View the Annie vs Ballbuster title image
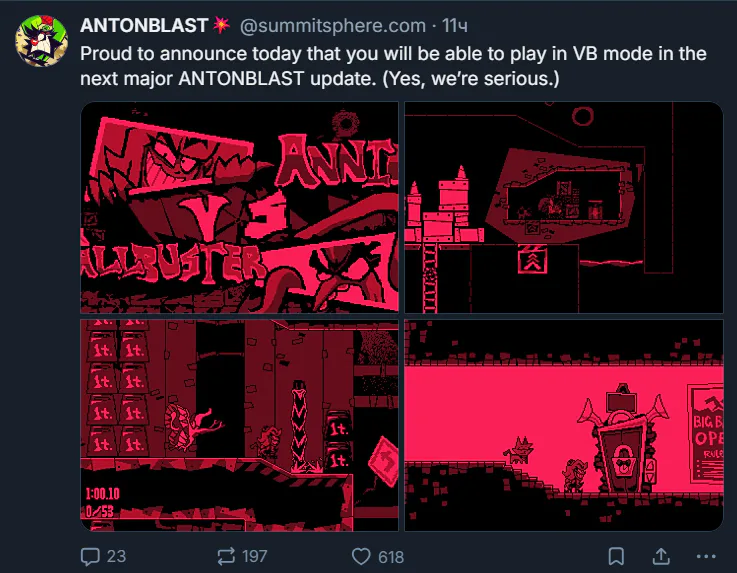 [239, 207]
